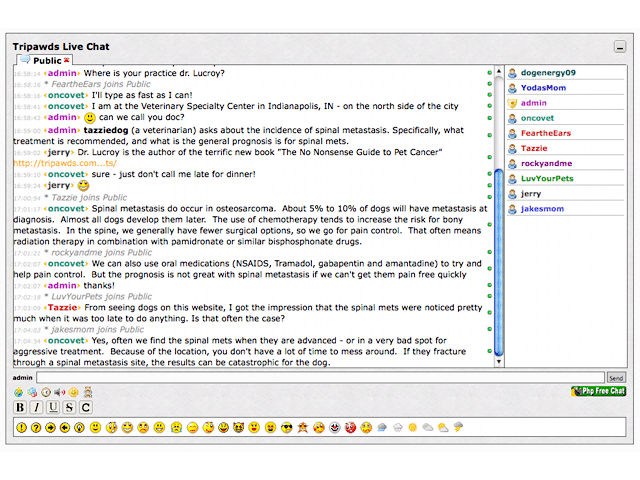Select LuvYourPets in the user list
Image resolution: width=640 pixels, height=480 pixels.
point(547,178)
